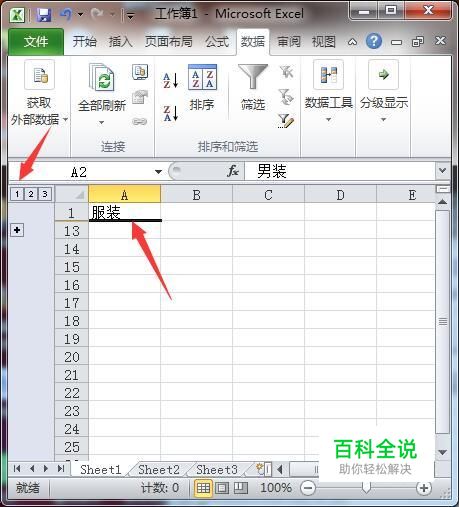Switch to the Sheet3 tab

click(x=217, y=469)
